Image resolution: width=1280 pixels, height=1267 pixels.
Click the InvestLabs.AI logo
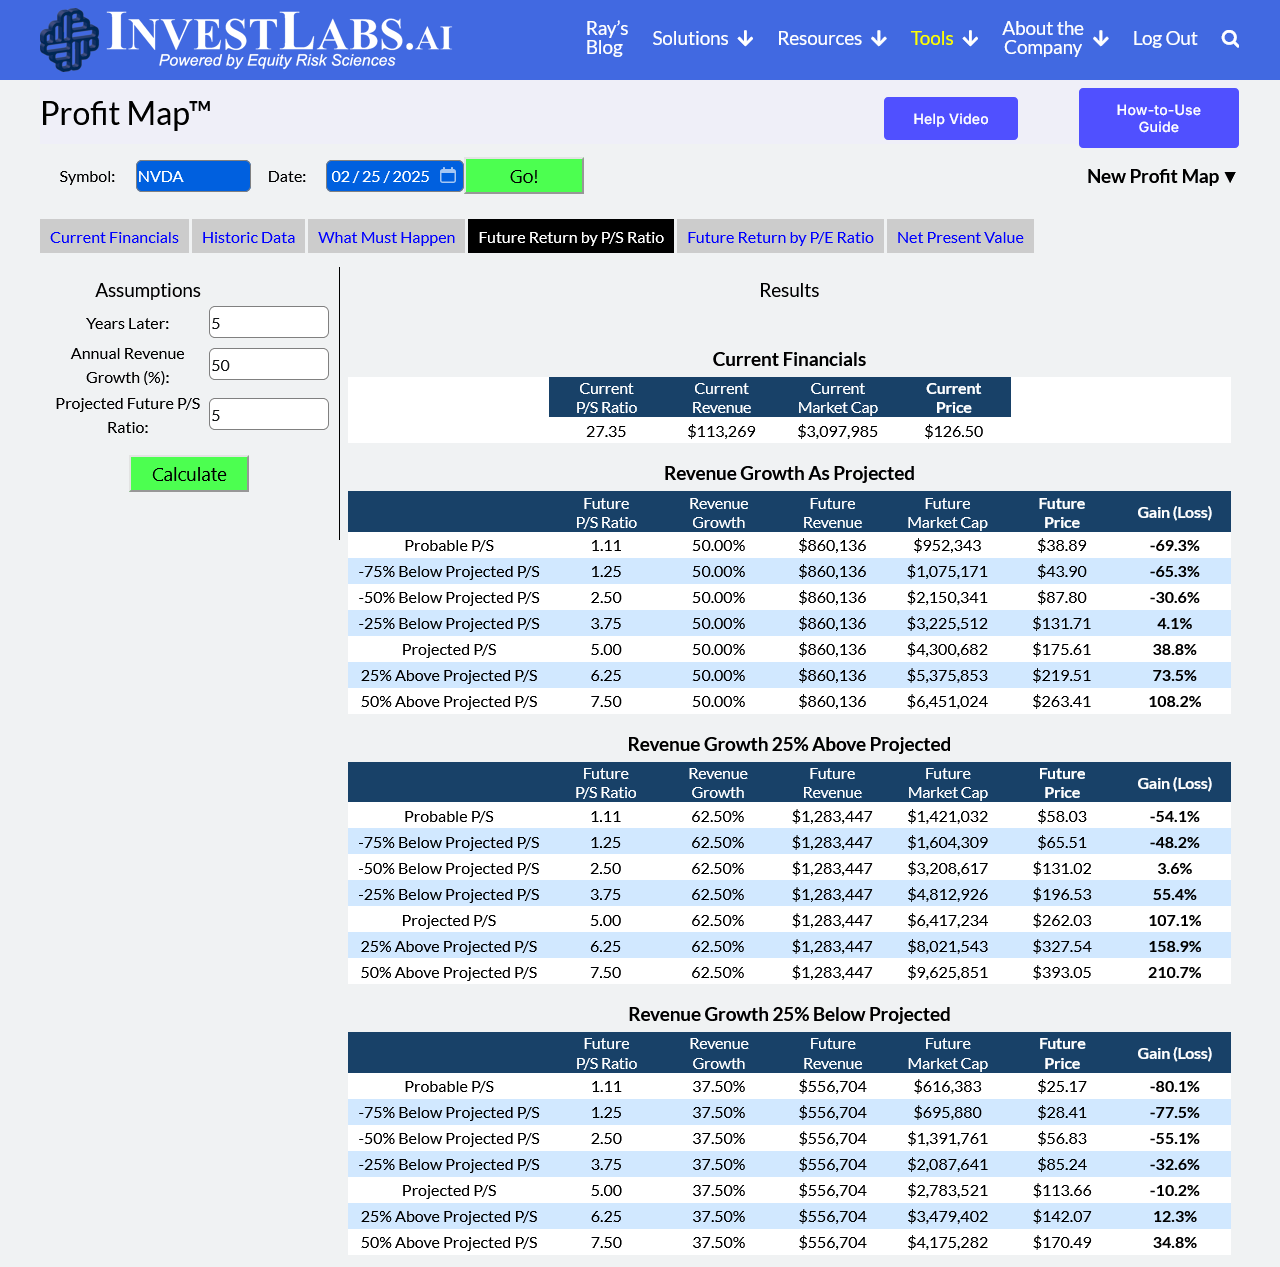pos(245,40)
